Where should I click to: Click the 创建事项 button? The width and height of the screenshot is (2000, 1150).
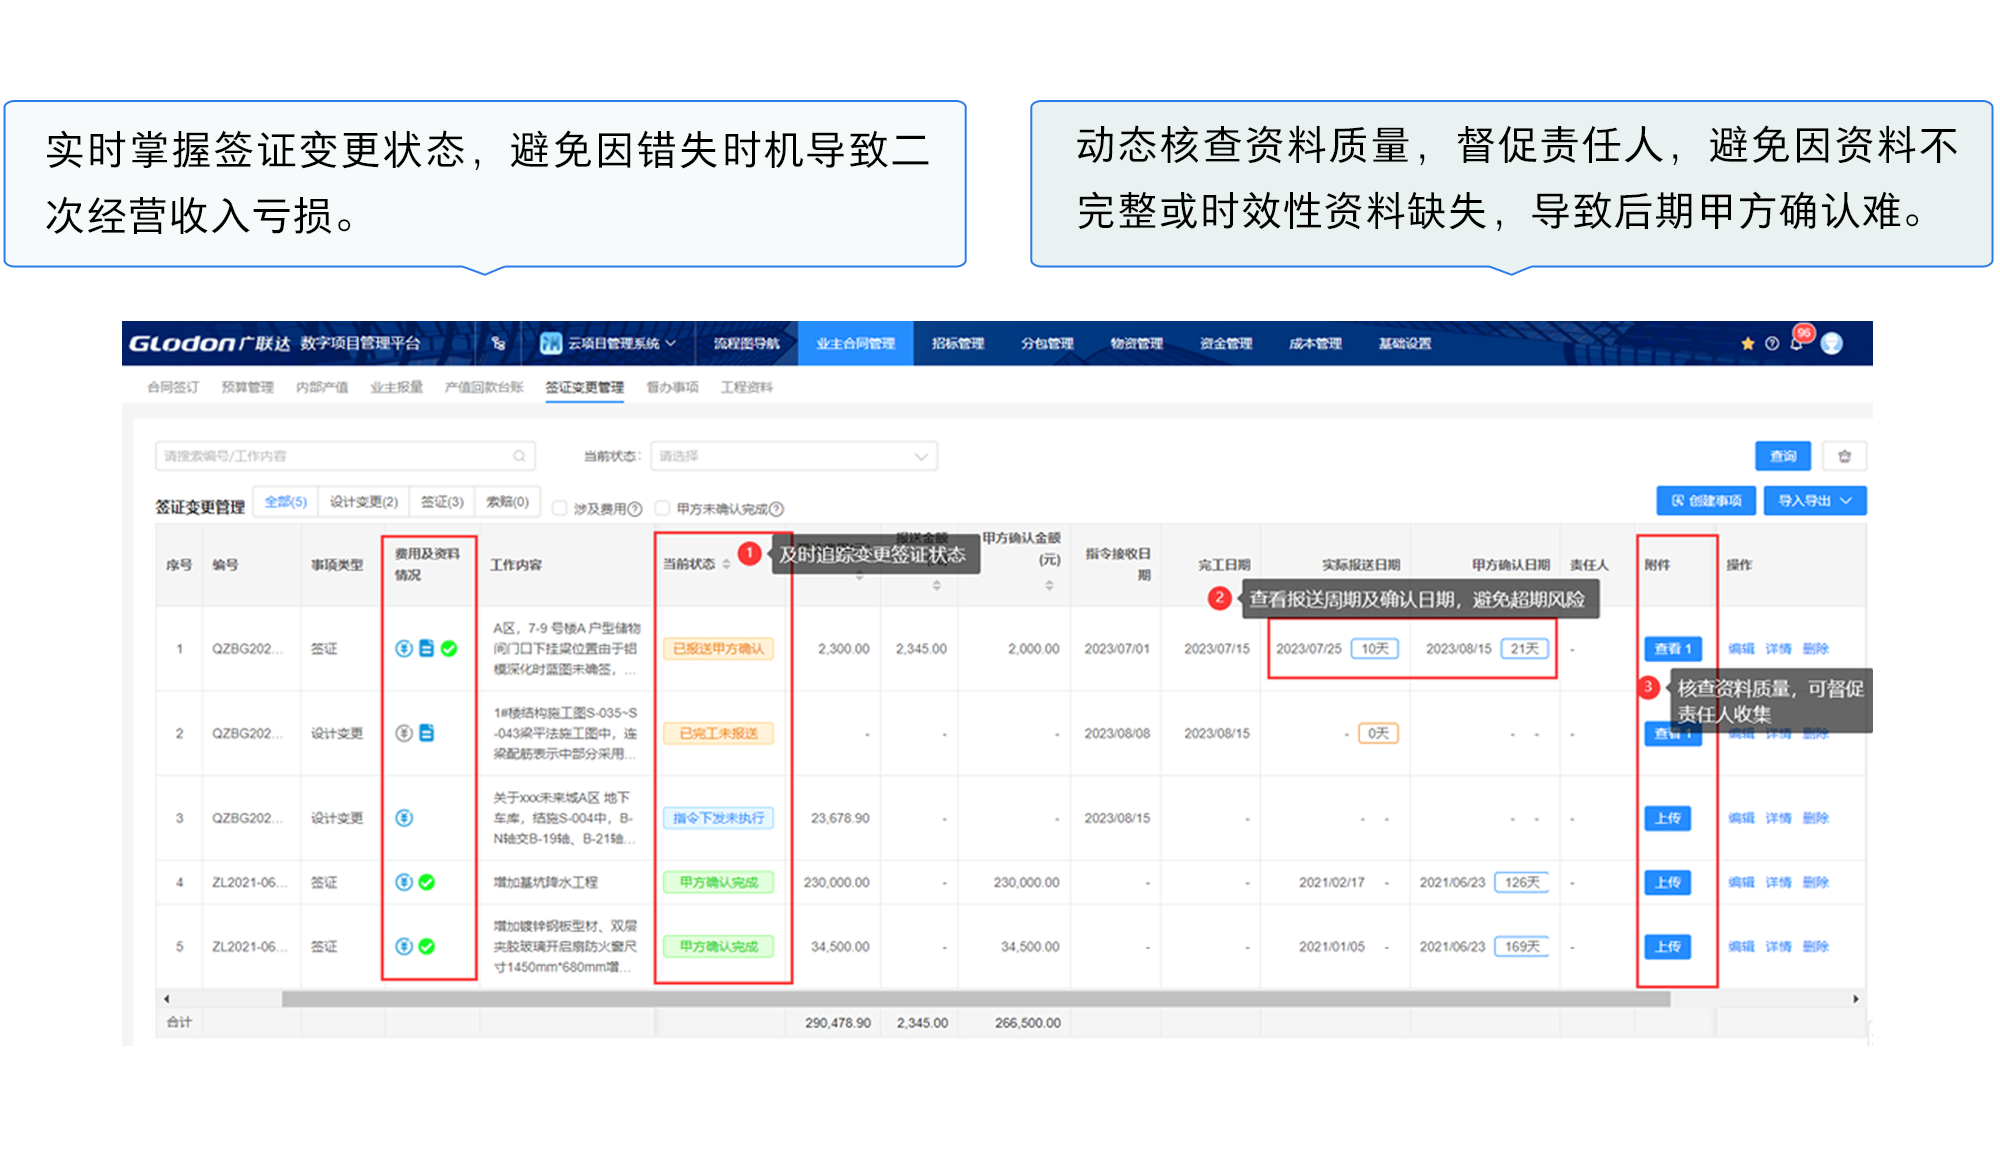point(1706,501)
